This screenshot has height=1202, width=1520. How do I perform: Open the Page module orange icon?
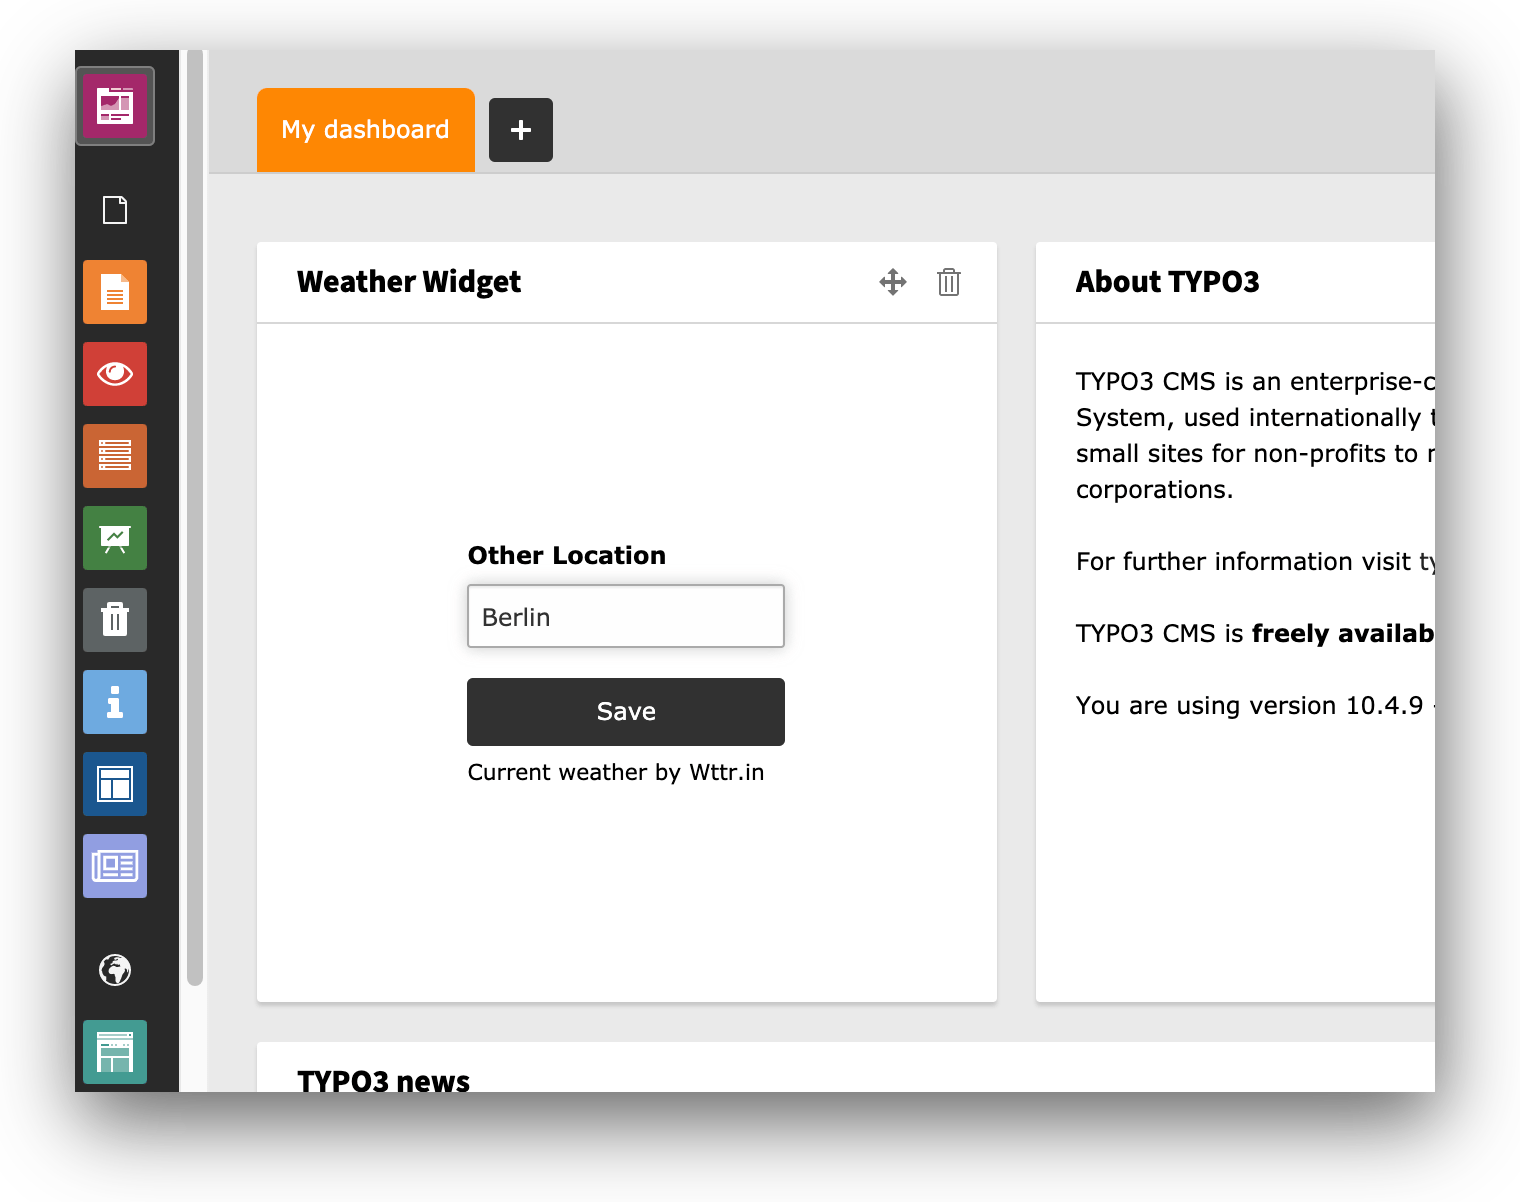point(115,292)
